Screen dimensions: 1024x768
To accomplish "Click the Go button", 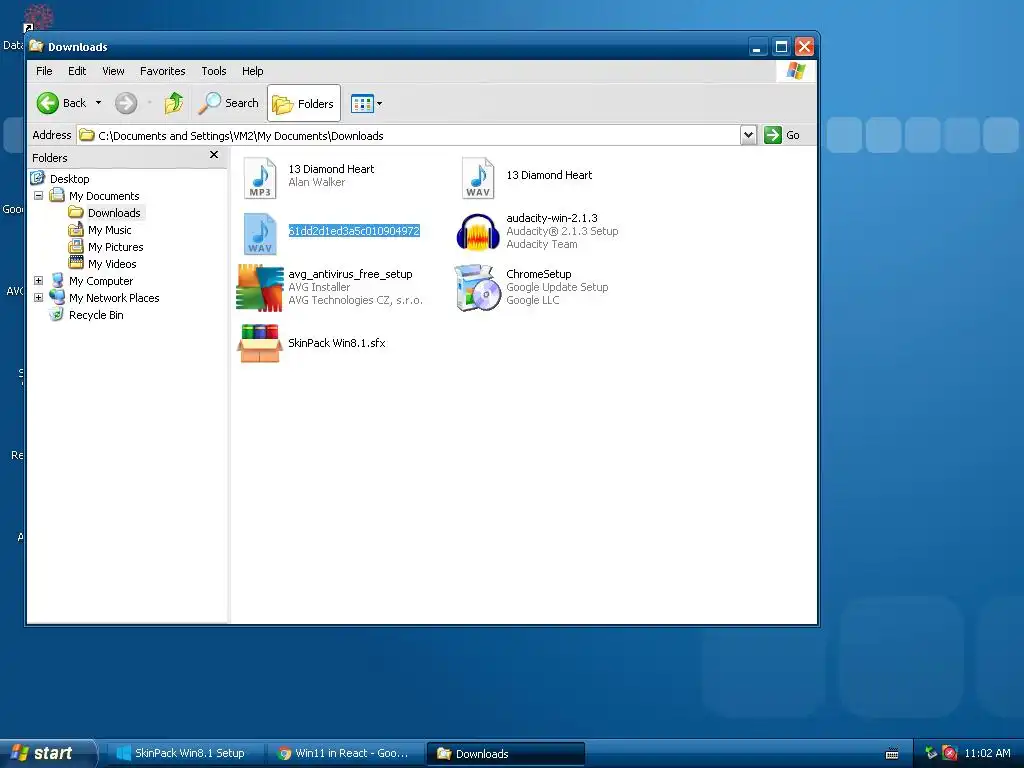I will point(782,135).
